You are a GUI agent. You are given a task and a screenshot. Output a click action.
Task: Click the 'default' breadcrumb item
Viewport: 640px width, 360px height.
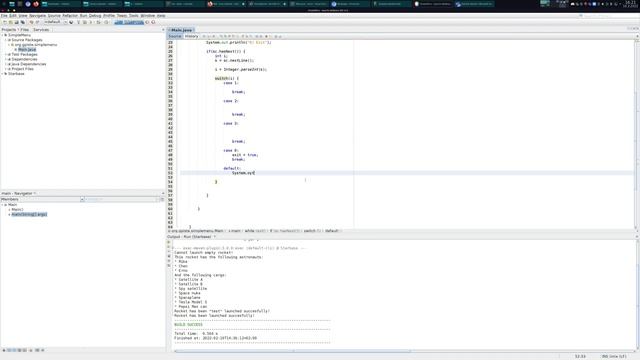coord(331,231)
